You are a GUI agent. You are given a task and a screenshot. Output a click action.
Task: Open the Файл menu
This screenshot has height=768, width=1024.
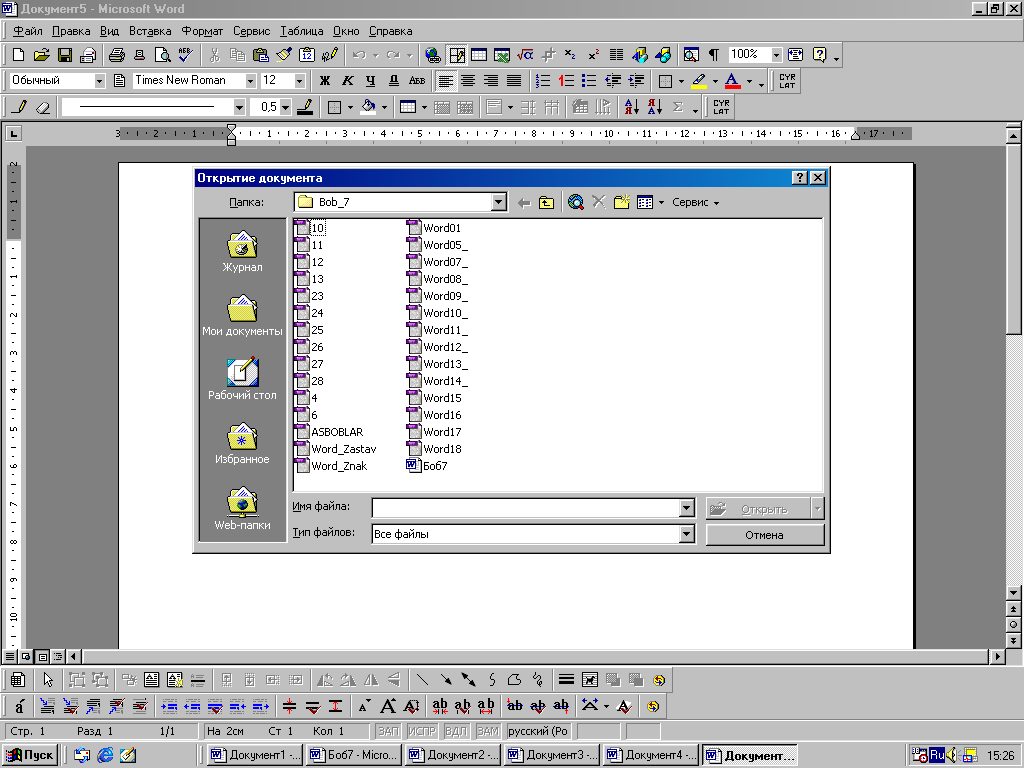point(28,31)
